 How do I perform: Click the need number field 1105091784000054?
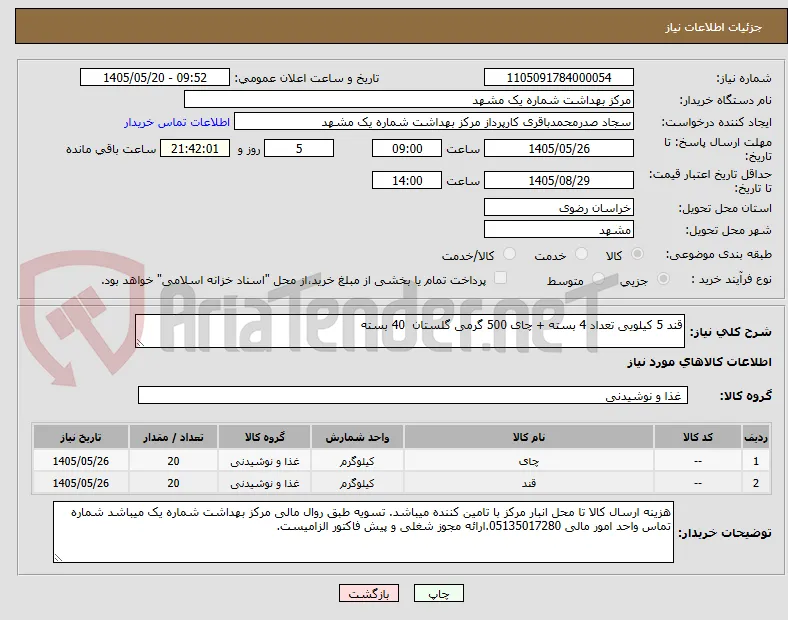coord(559,77)
